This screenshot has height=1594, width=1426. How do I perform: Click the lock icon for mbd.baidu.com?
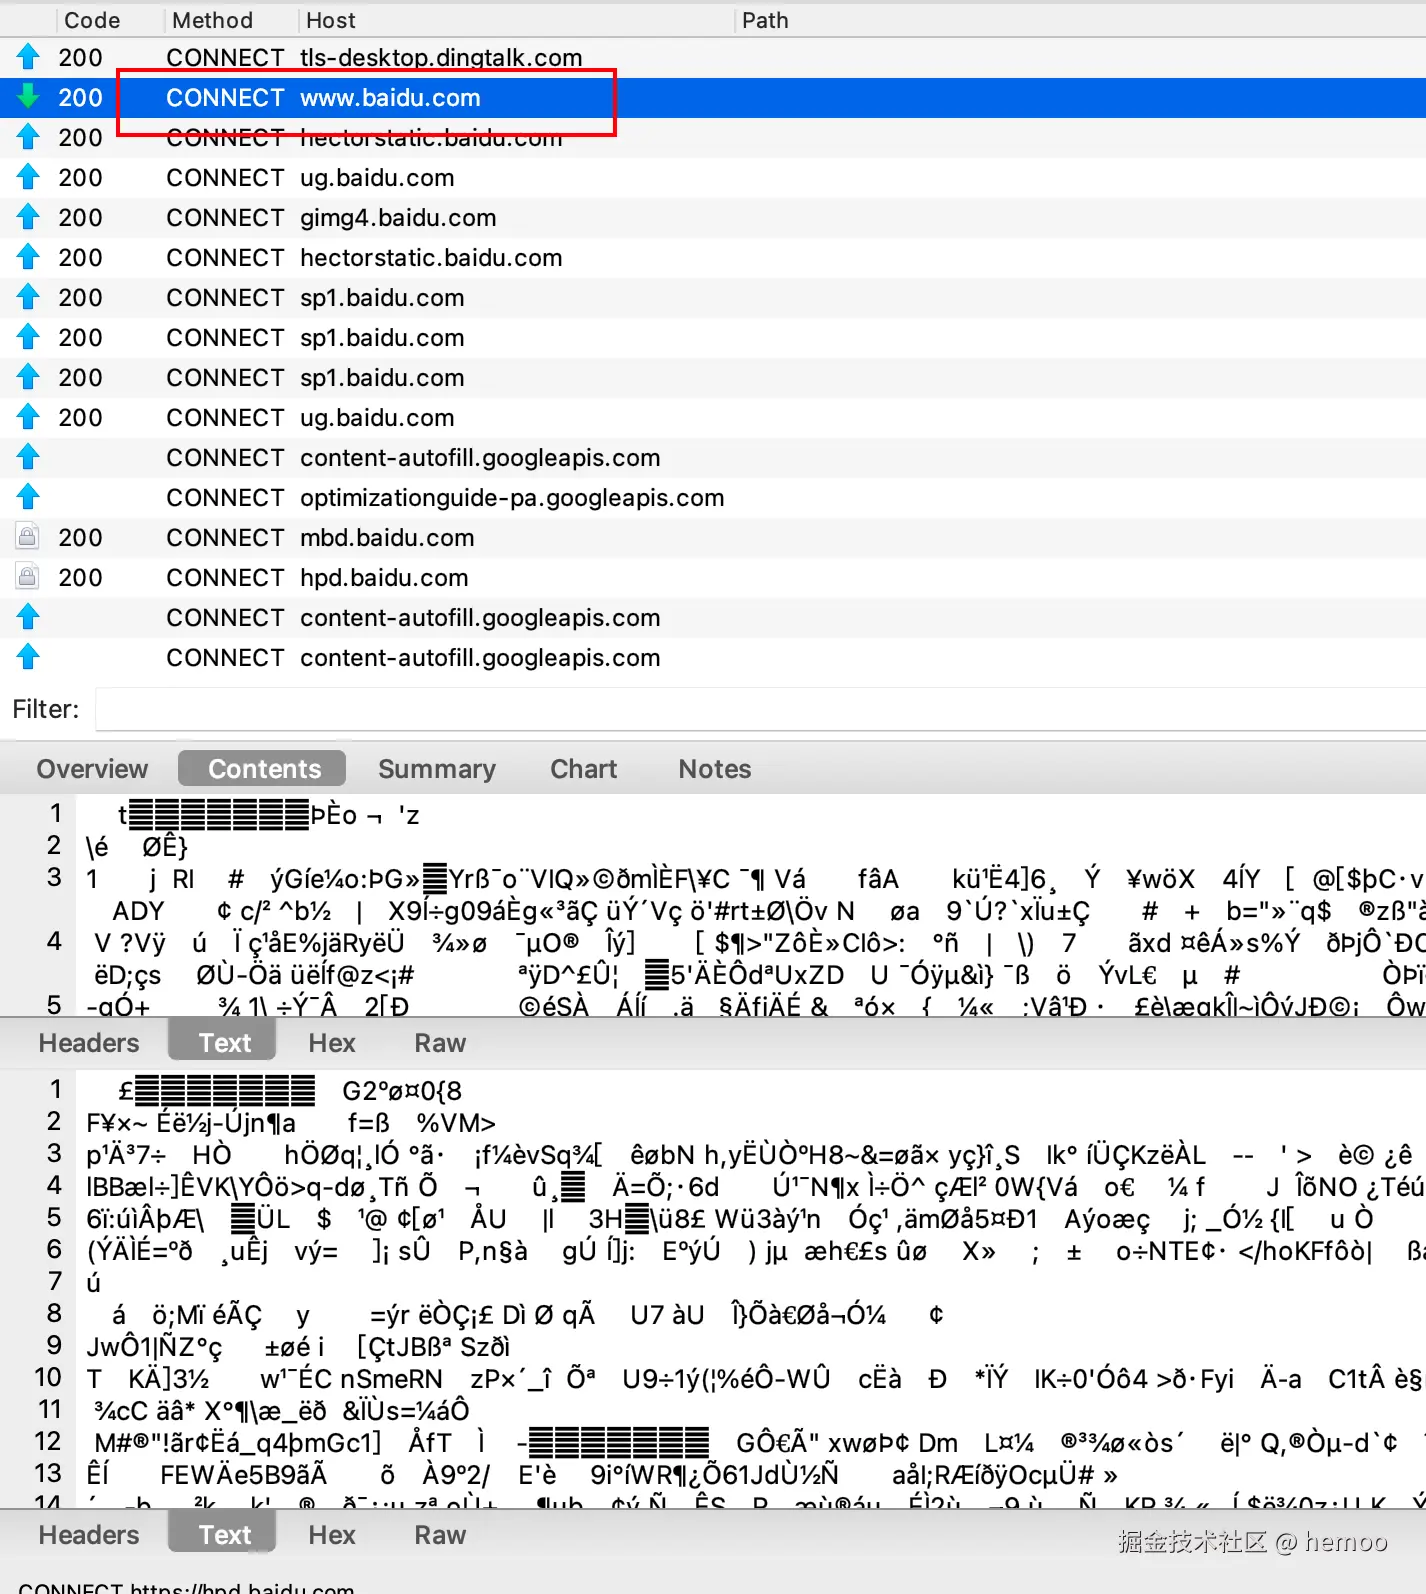(28, 537)
